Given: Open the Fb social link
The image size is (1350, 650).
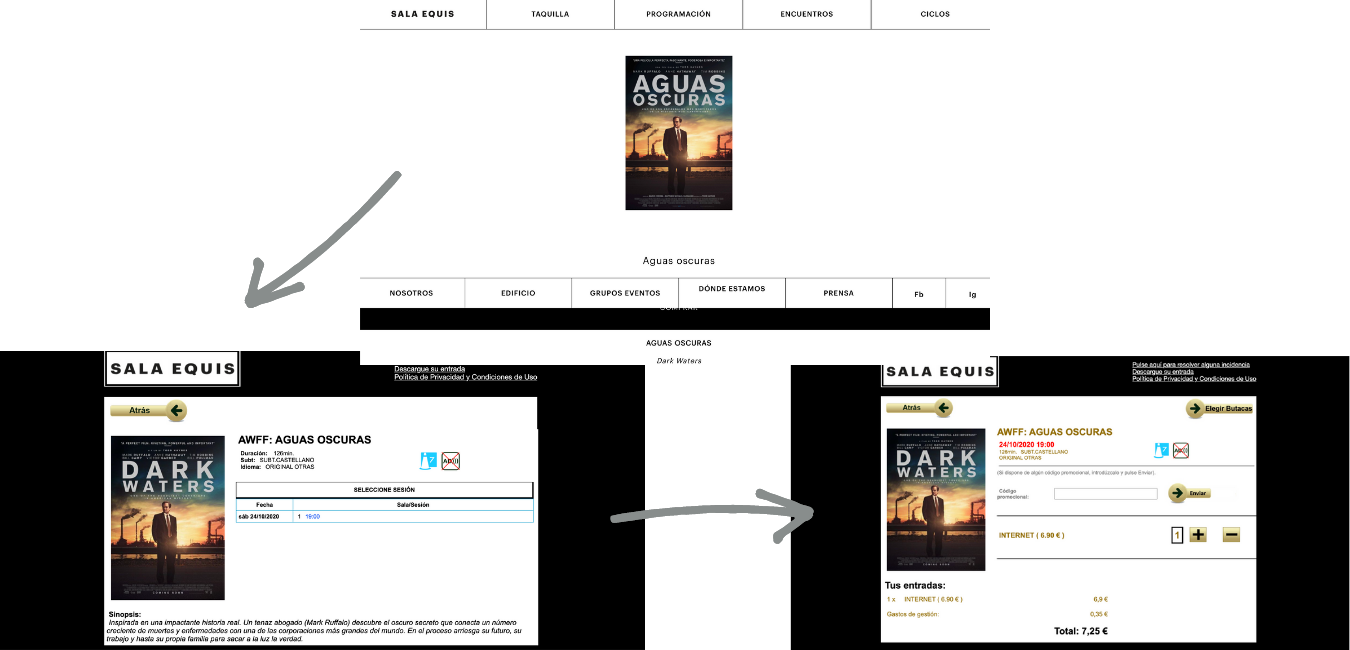Looking at the screenshot, I should click(x=919, y=294).
